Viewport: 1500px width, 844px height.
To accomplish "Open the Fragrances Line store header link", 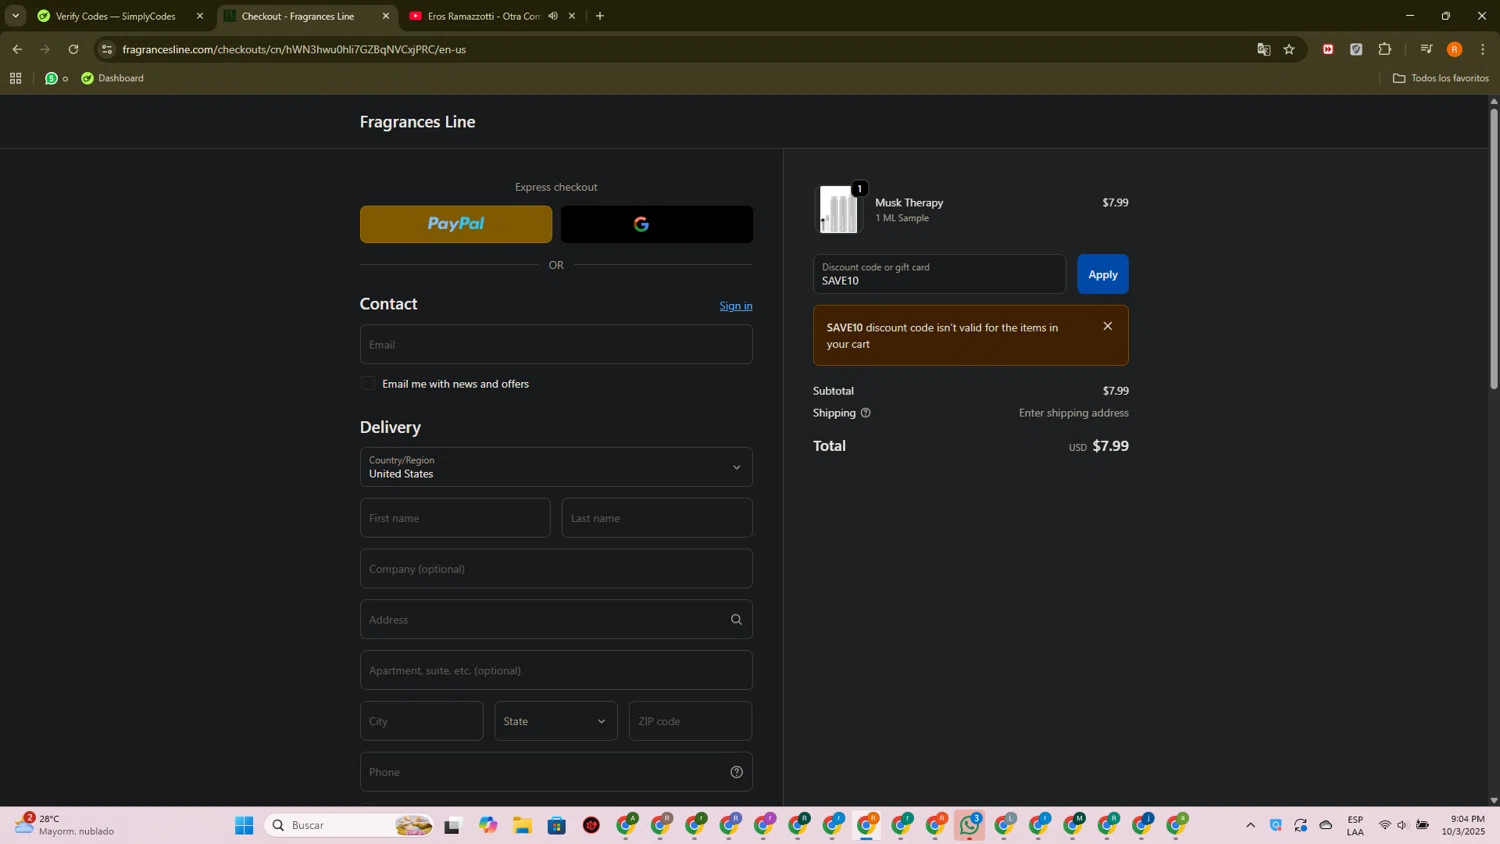I will point(418,122).
